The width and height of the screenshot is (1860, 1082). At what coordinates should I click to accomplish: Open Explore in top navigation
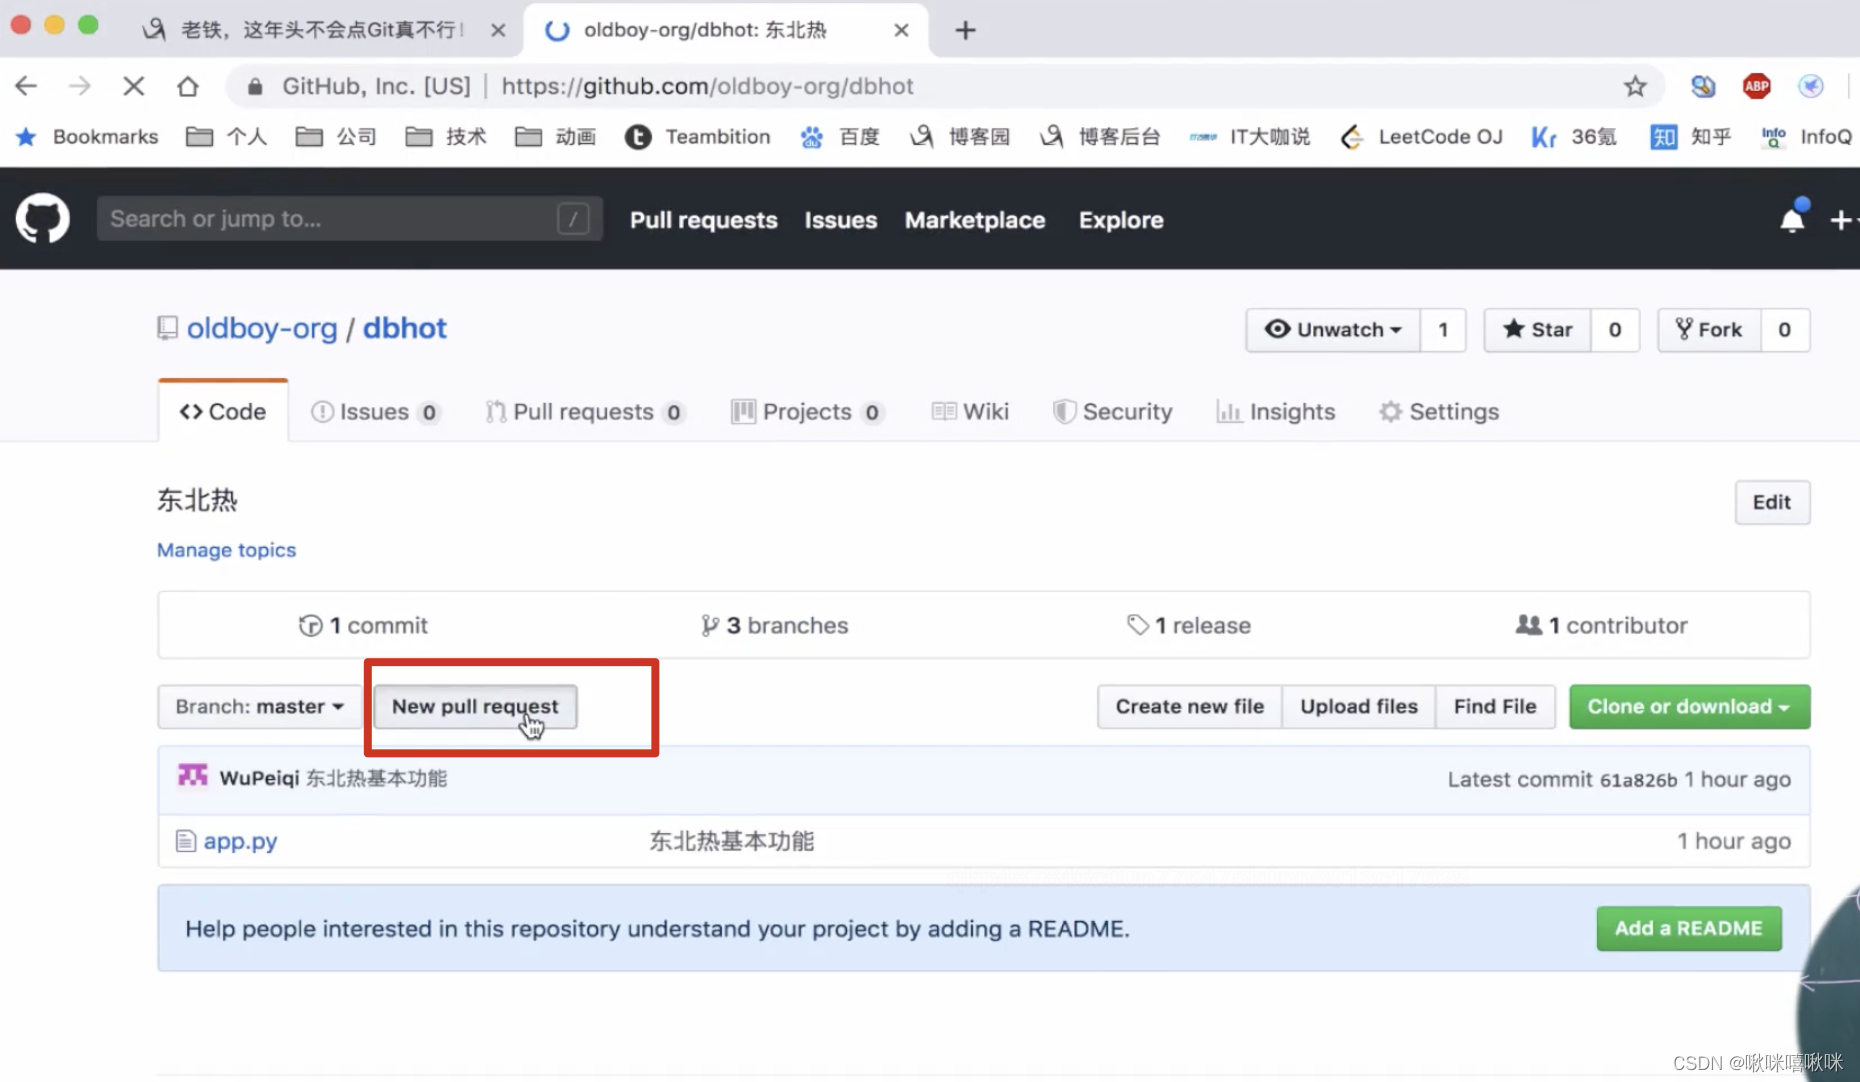coord(1121,220)
